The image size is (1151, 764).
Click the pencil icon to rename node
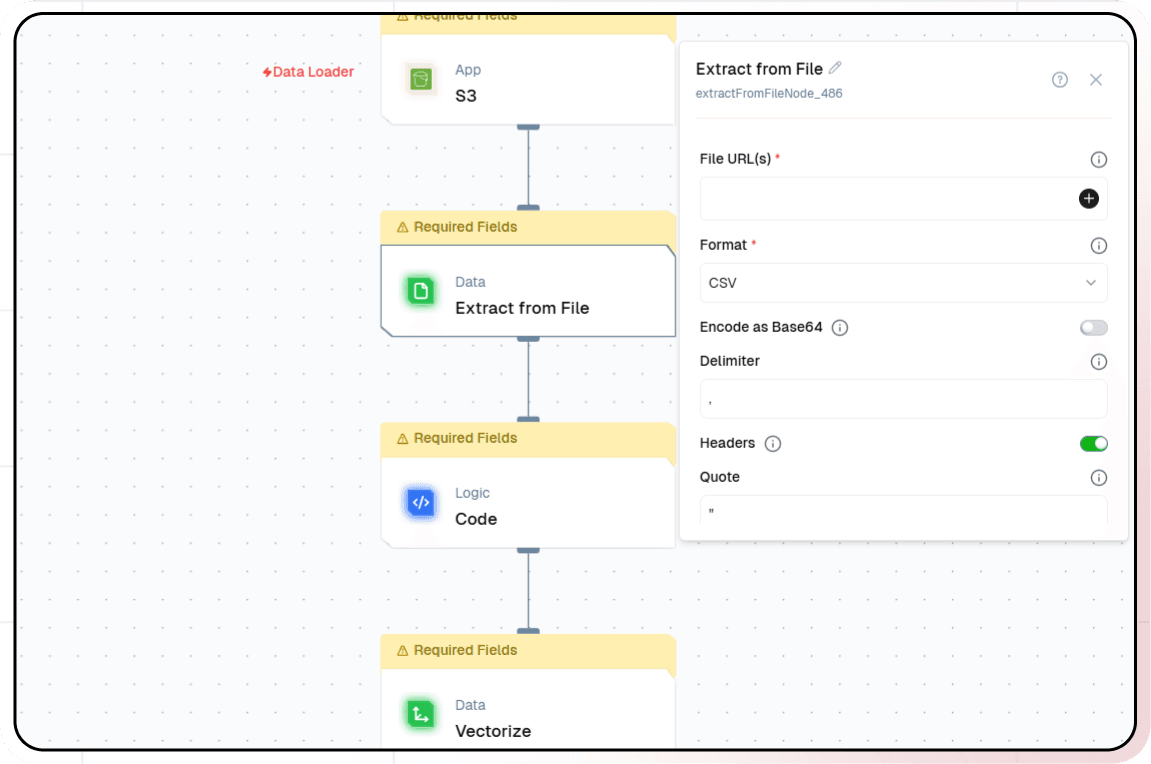pos(835,68)
